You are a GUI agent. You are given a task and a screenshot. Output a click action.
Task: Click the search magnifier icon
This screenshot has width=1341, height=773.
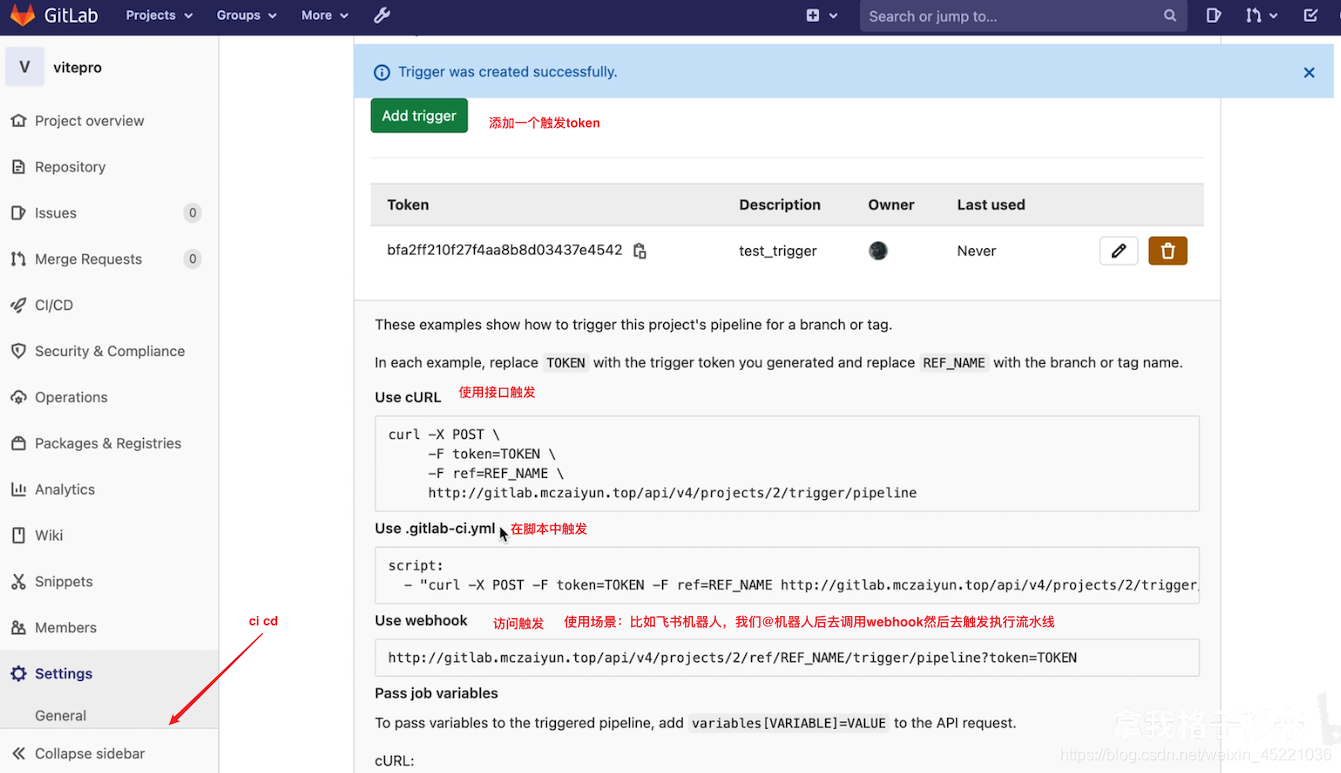tap(1170, 16)
